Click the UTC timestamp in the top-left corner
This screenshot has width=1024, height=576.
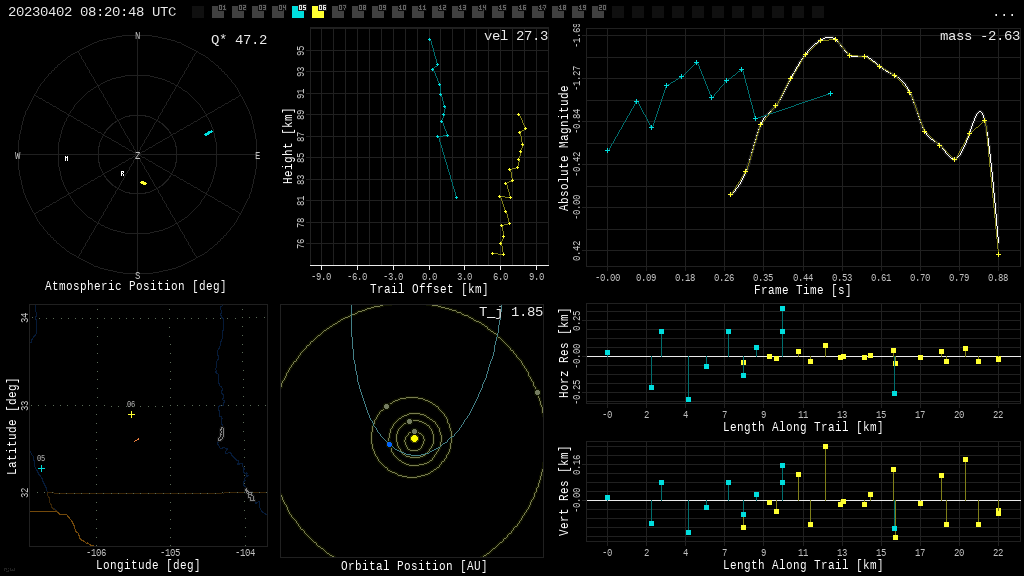coord(92,12)
